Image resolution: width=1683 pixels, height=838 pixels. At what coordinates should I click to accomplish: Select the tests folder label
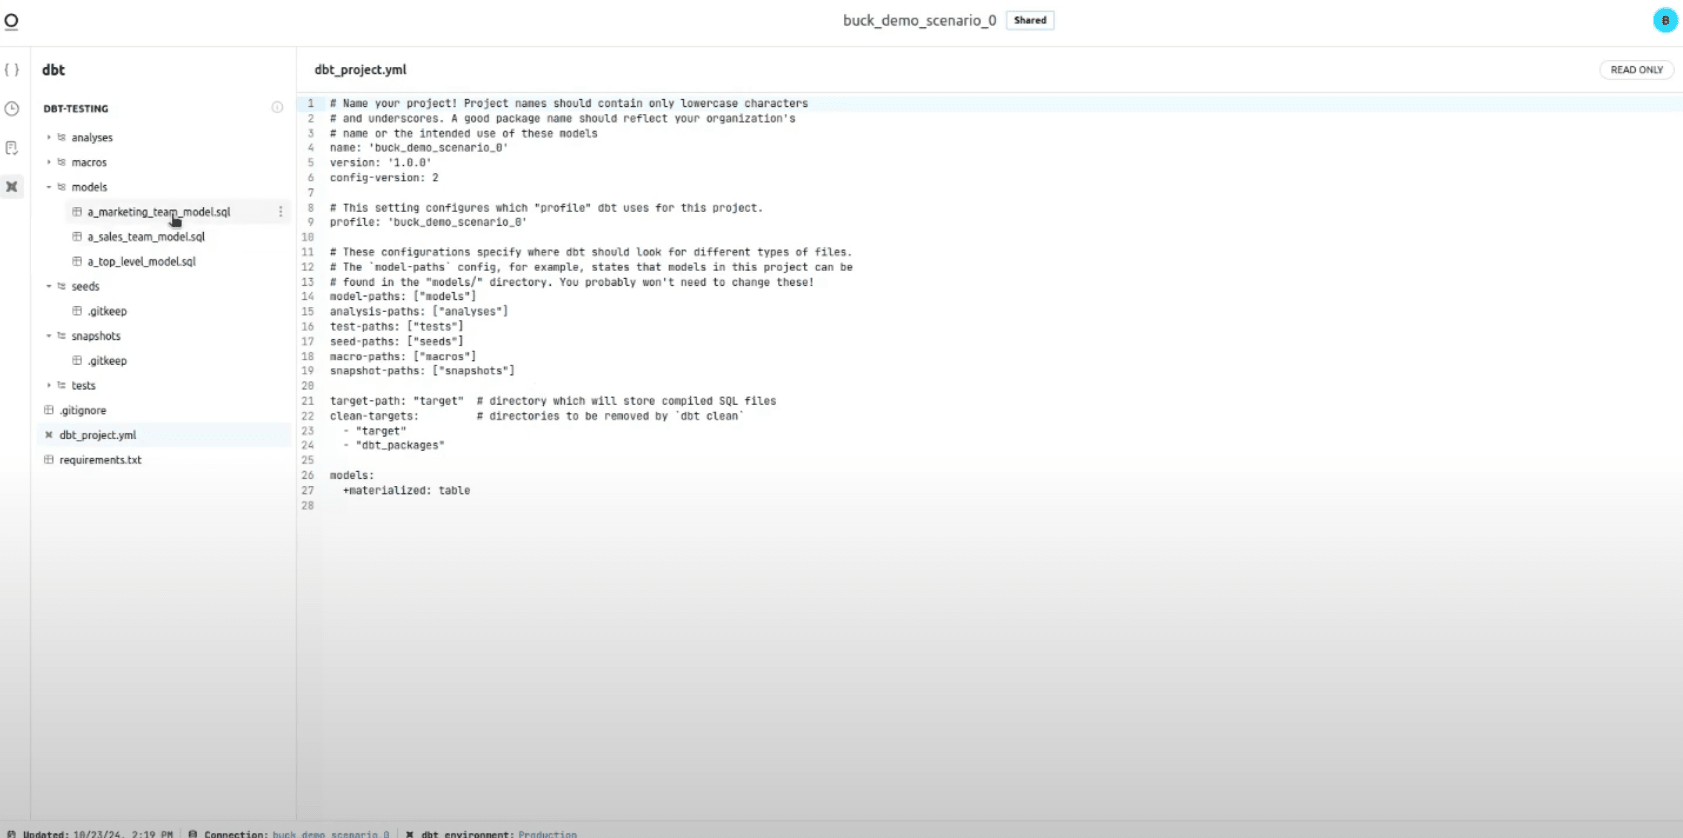(84, 385)
